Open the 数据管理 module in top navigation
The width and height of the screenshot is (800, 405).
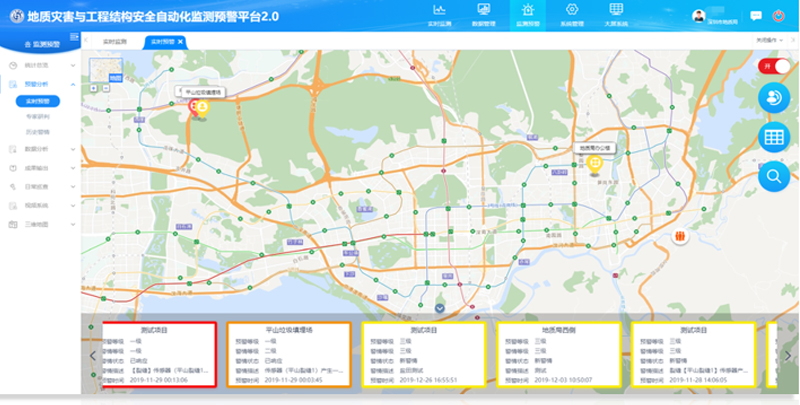(x=483, y=14)
